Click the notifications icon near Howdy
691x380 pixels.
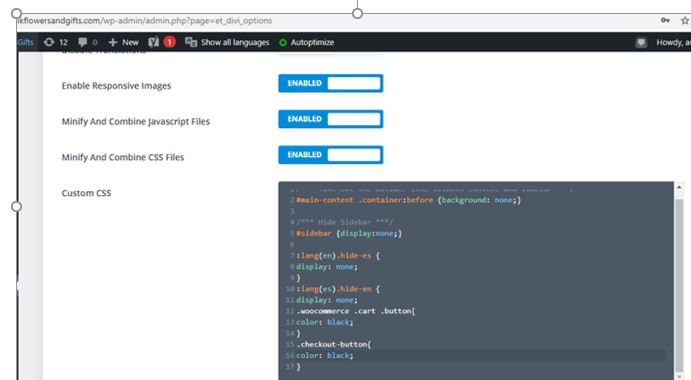(641, 42)
